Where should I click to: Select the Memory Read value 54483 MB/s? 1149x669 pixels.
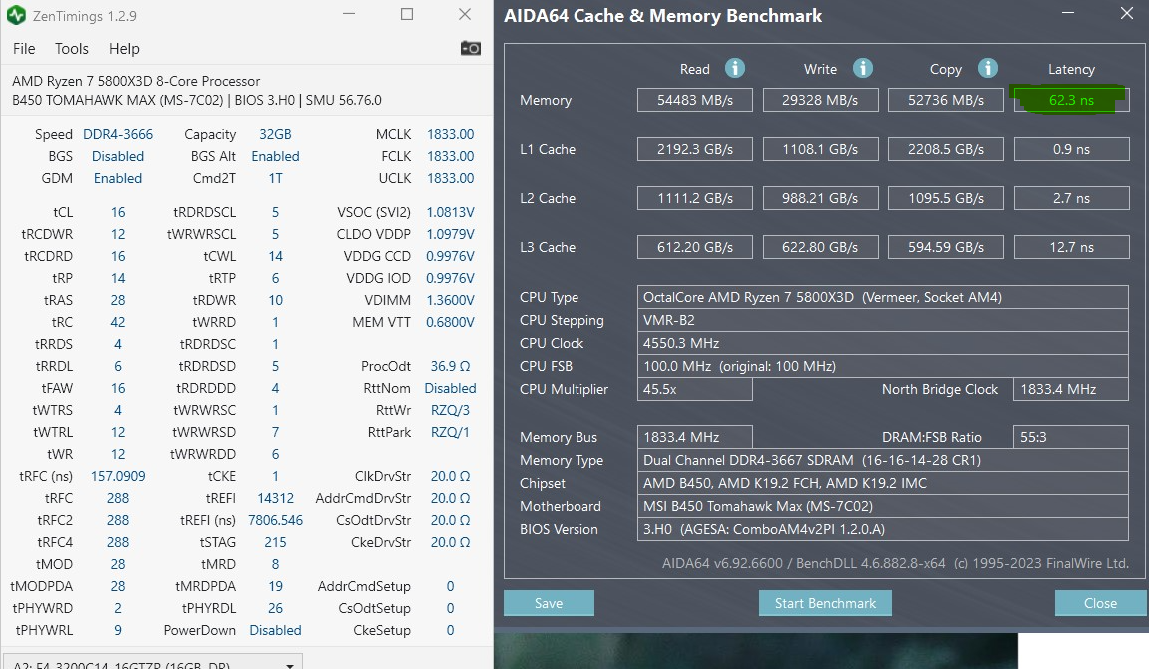695,100
